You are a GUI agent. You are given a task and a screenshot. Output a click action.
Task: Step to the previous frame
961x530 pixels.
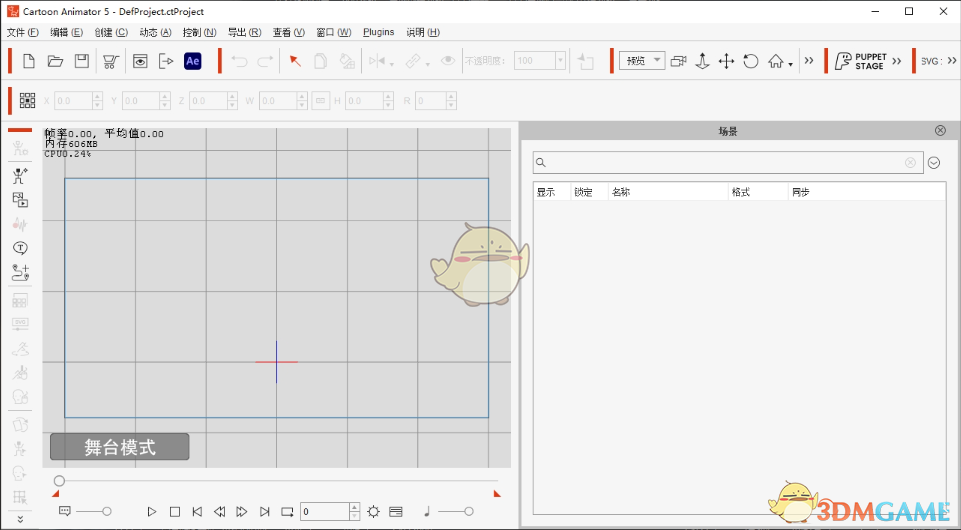pyautogui.click(x=219, y=512)
